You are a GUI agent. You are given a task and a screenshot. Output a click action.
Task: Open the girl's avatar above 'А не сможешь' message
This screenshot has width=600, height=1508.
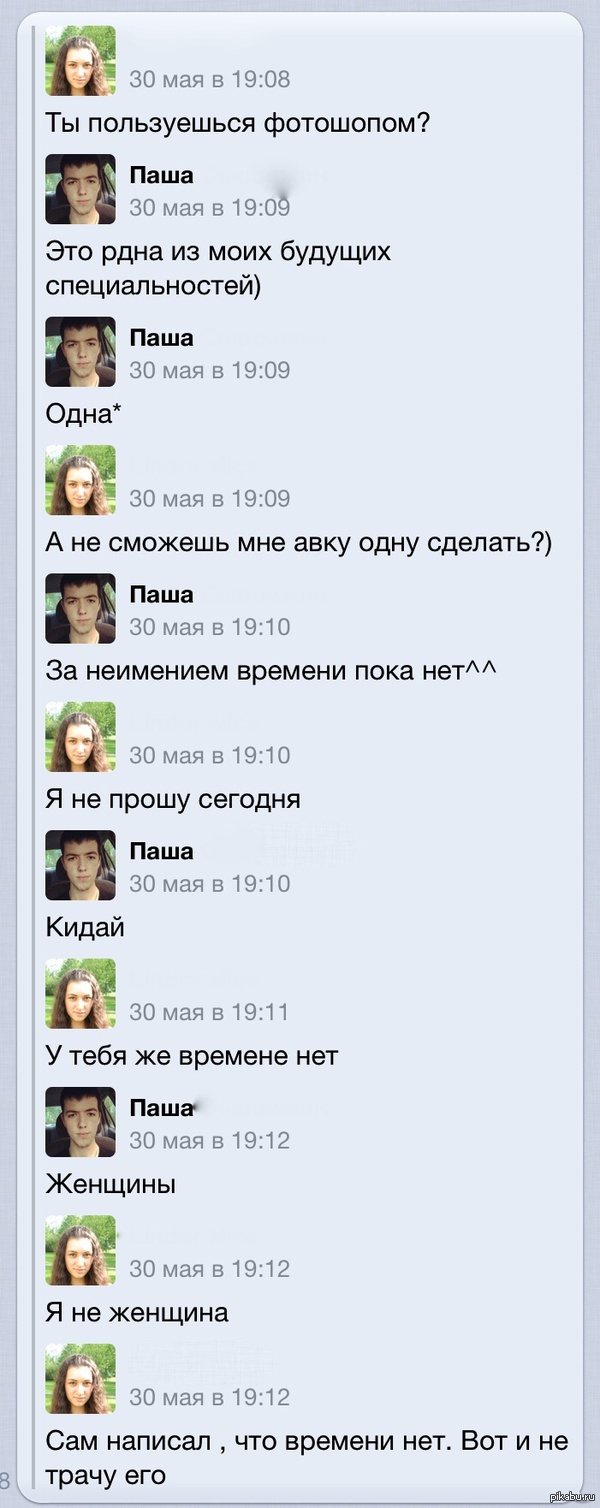(80, 480)
